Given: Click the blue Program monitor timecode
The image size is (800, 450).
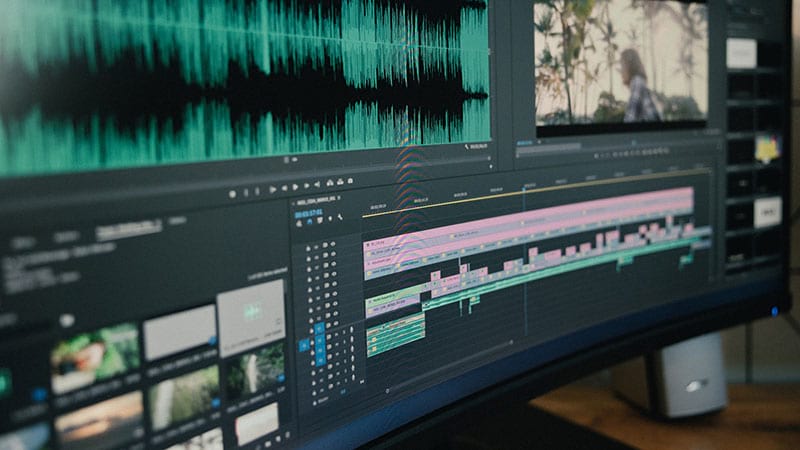Looking at the screenshot, I should 524,143.
